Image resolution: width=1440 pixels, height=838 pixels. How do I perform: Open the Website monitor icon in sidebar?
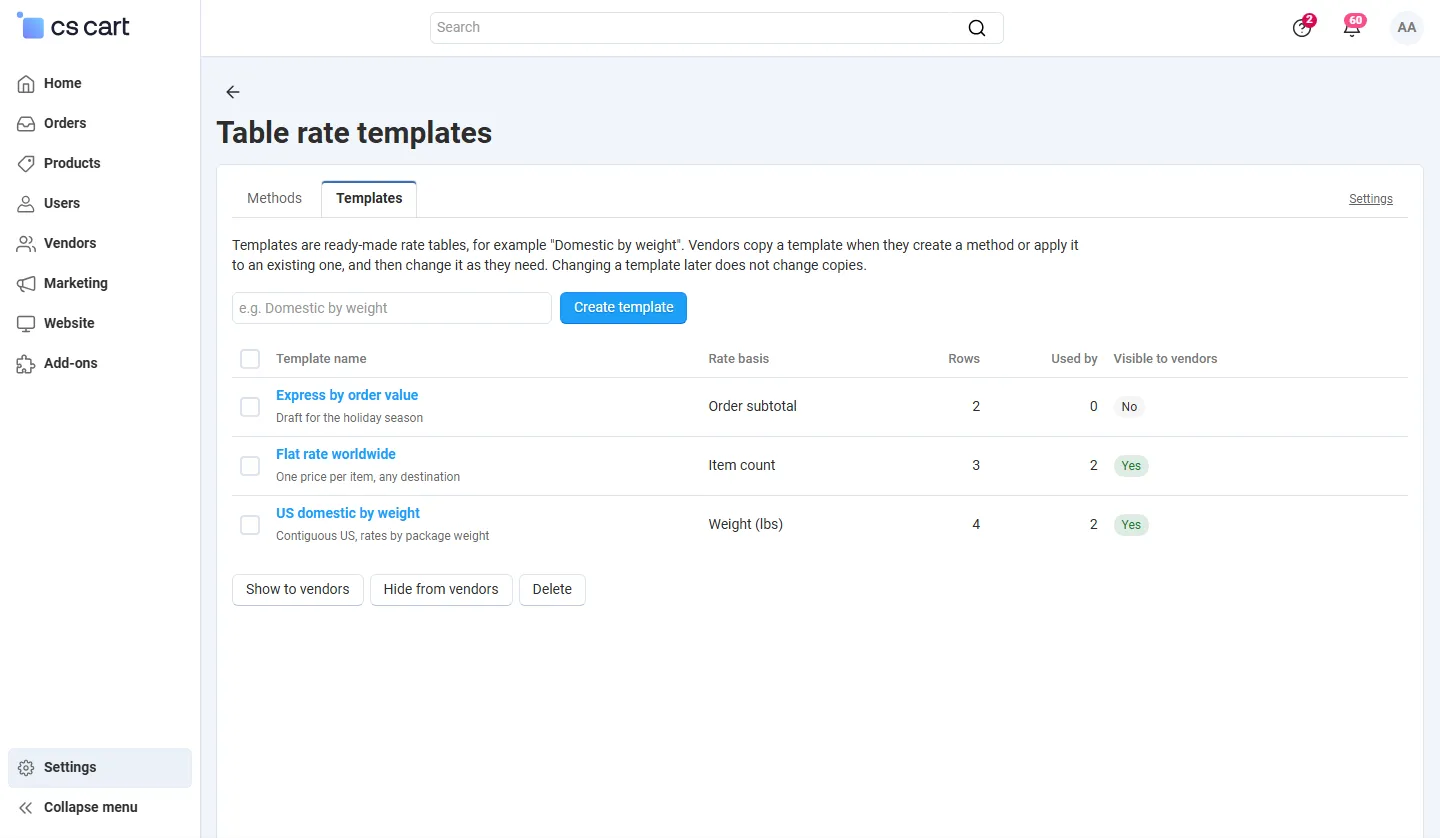click(x=26, y=324)
